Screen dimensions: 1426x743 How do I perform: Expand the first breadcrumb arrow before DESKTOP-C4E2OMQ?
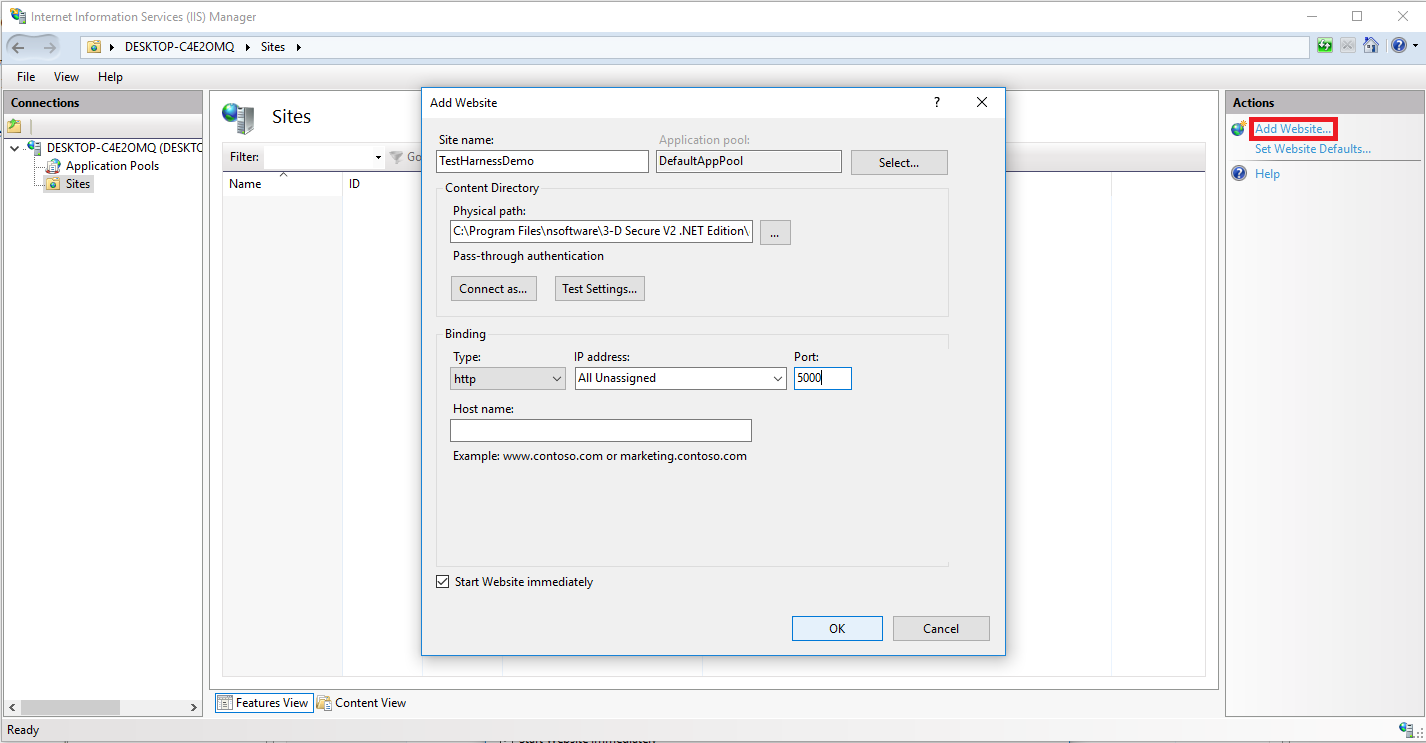click(x=113, y=47)
